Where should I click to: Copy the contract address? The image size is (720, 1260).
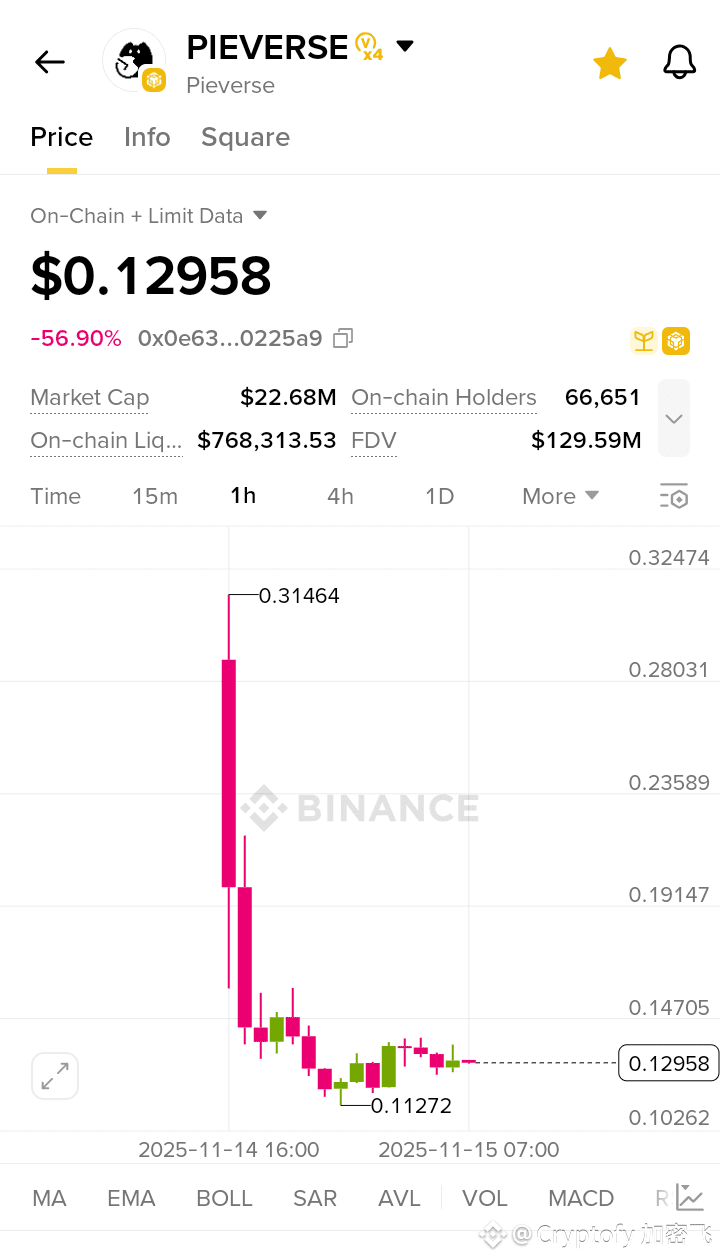[x=343, y=339]
